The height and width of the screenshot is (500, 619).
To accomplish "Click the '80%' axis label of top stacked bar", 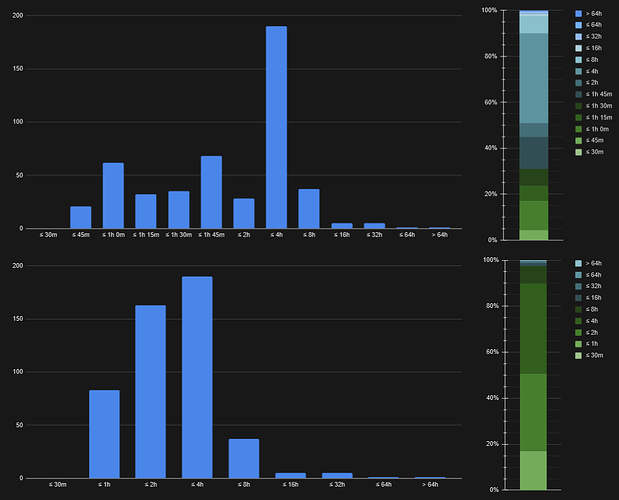I will [x=490, y=56].
